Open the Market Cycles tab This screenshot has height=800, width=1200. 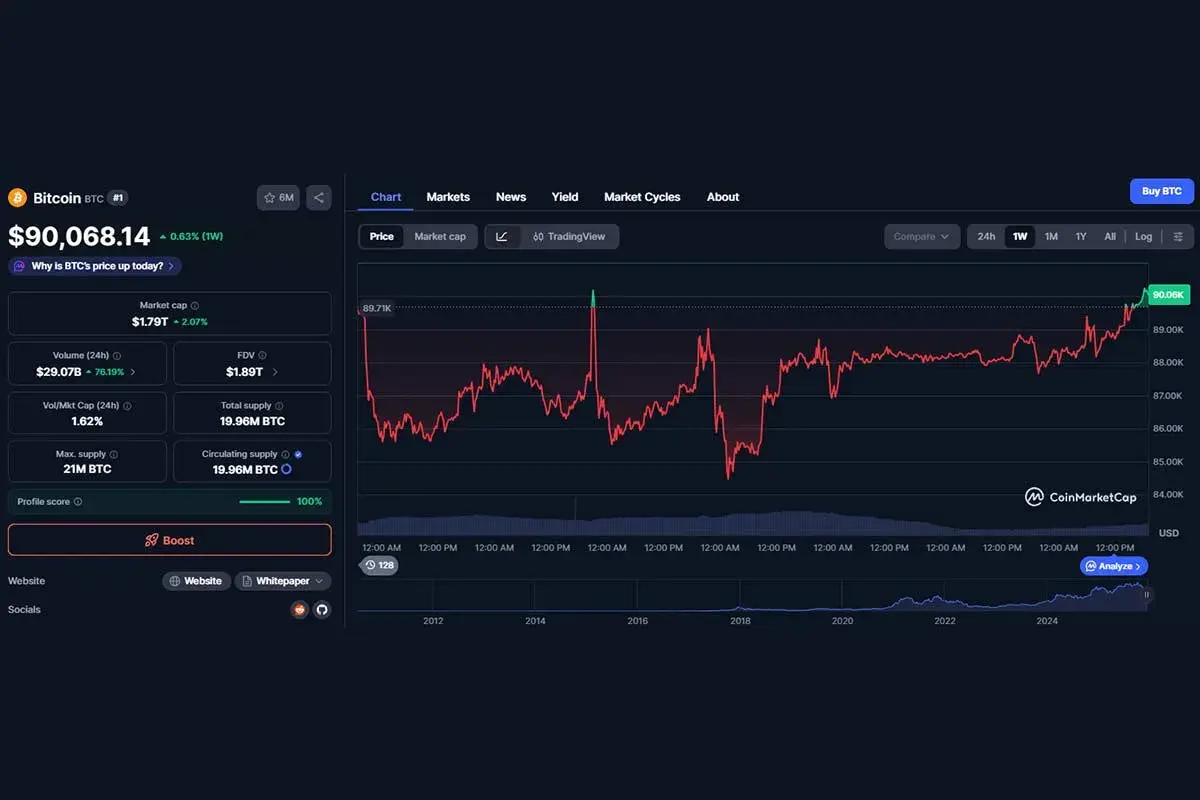(x=641, y=197)
